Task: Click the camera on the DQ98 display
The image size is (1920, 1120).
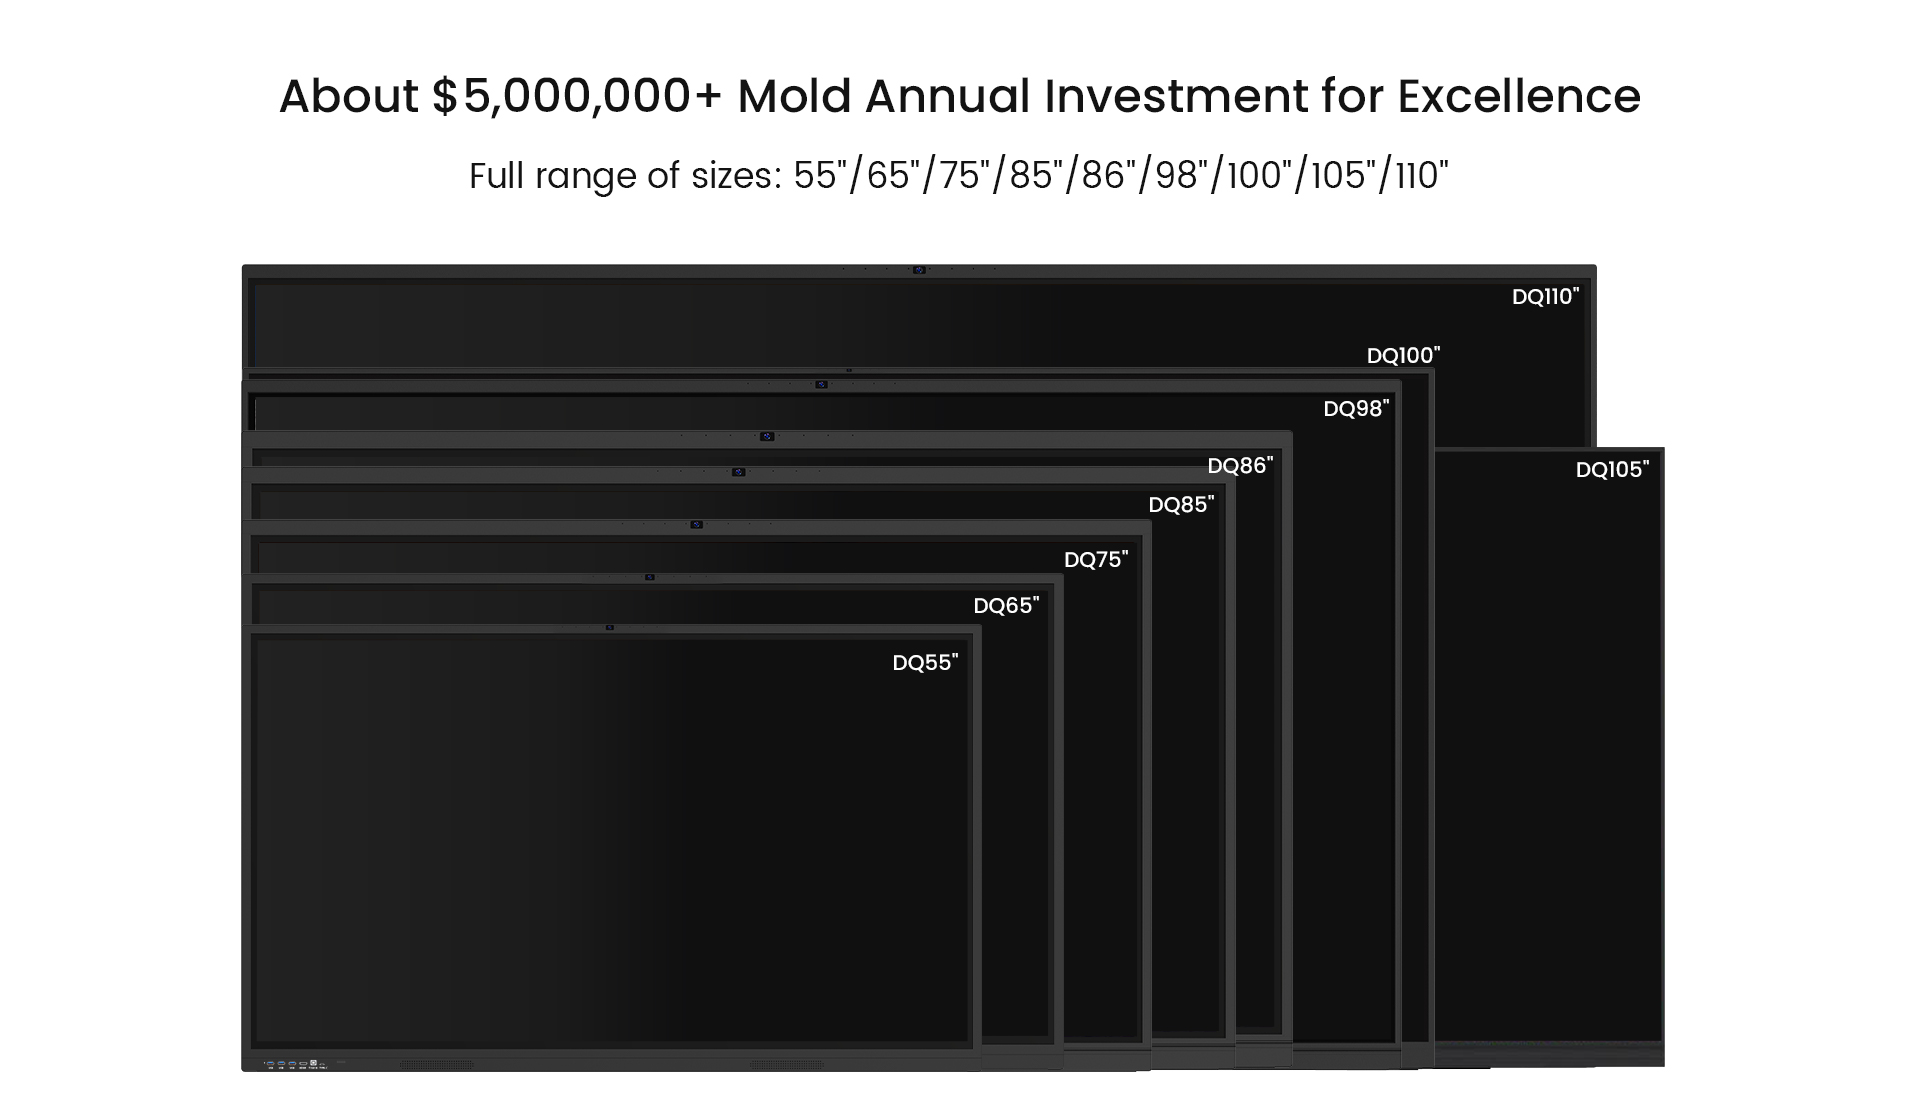Action: tap(821, 384)
